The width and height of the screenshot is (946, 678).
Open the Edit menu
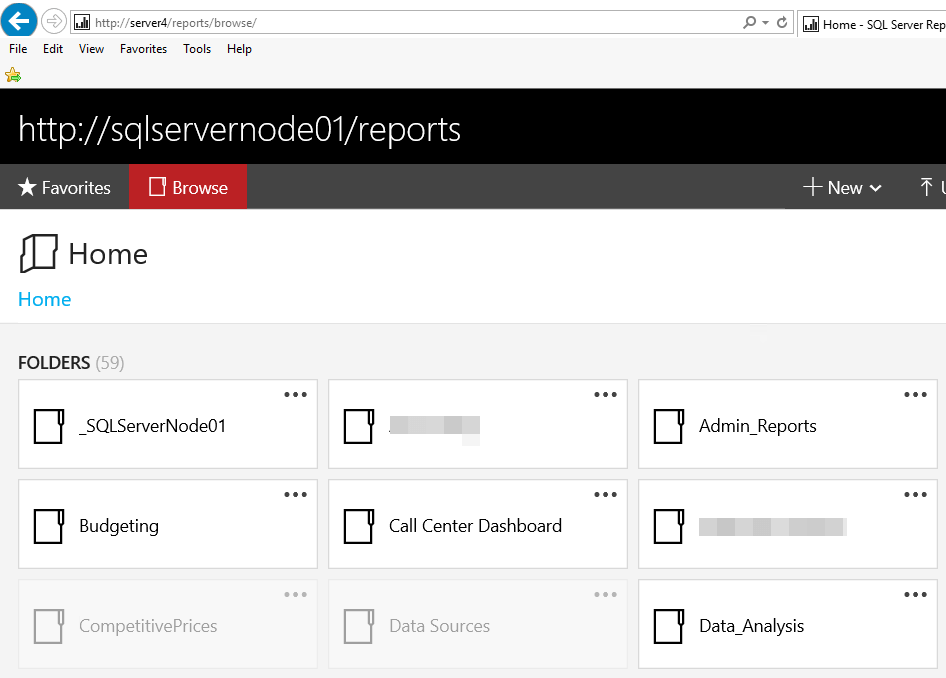click(x=53, y=49)
